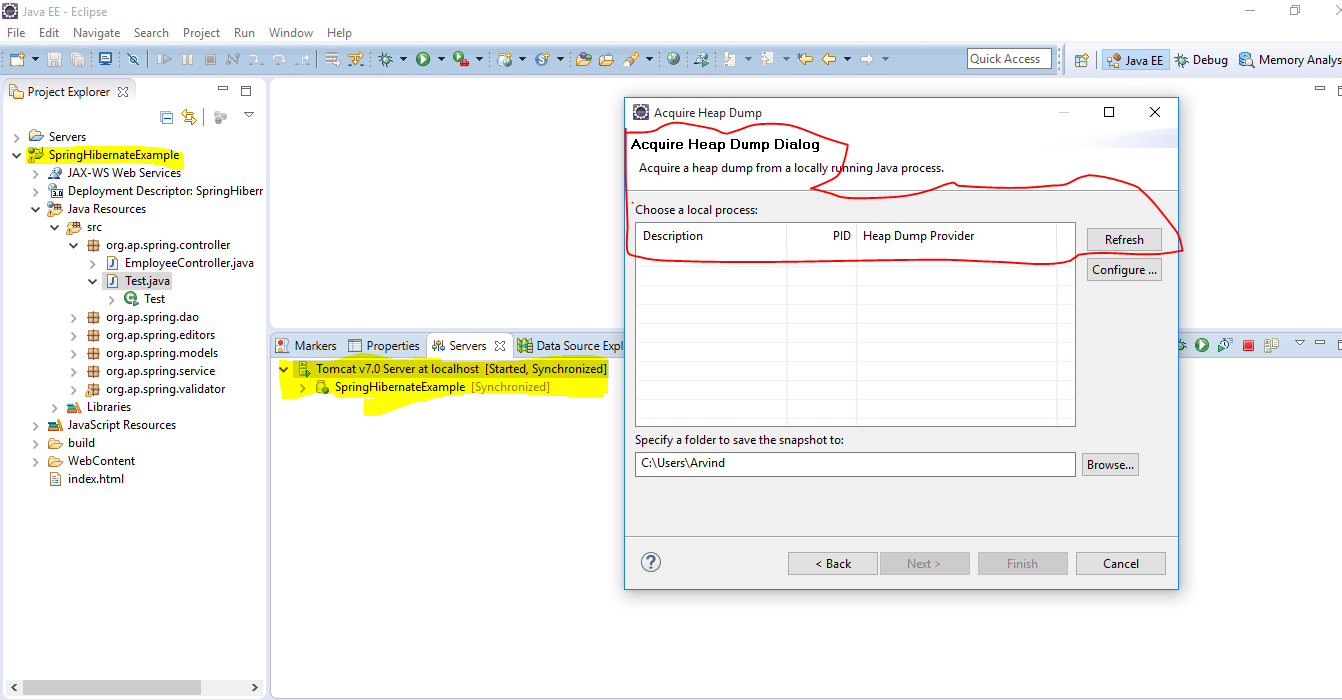Click the Forward navigation arrow in toolbar
The image size is (1342, 700).
click(x=866, y=59)
